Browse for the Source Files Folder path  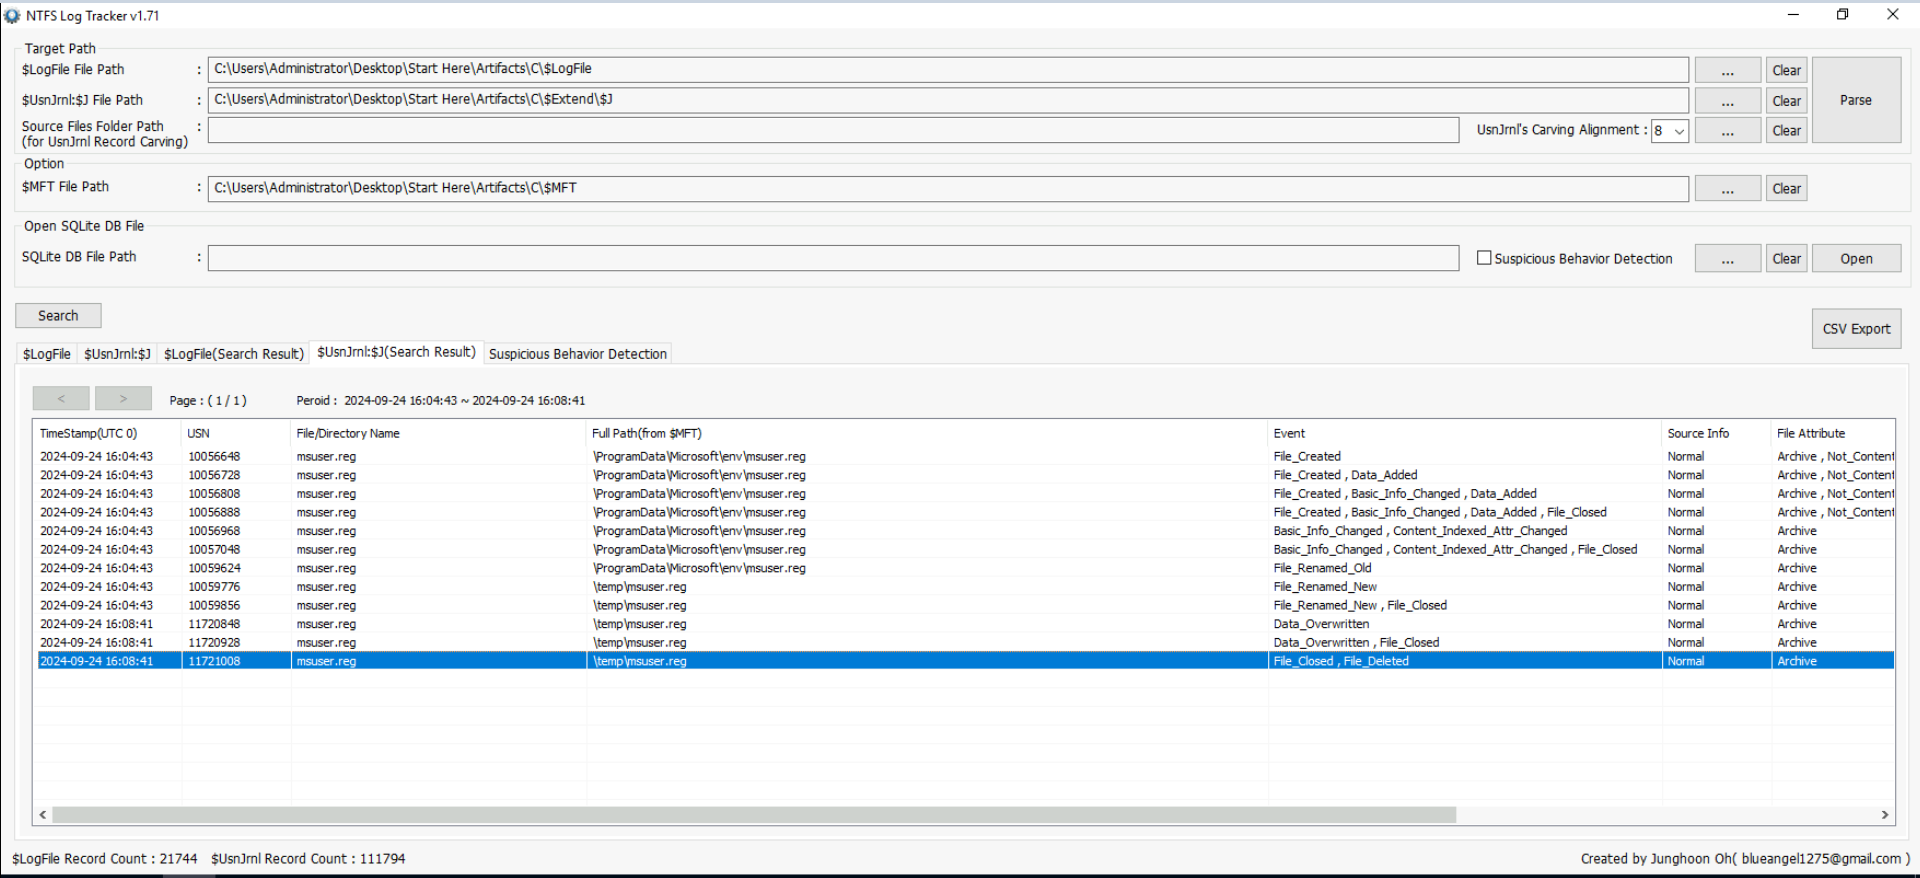pyautogui.click(x=1728, y=131)
